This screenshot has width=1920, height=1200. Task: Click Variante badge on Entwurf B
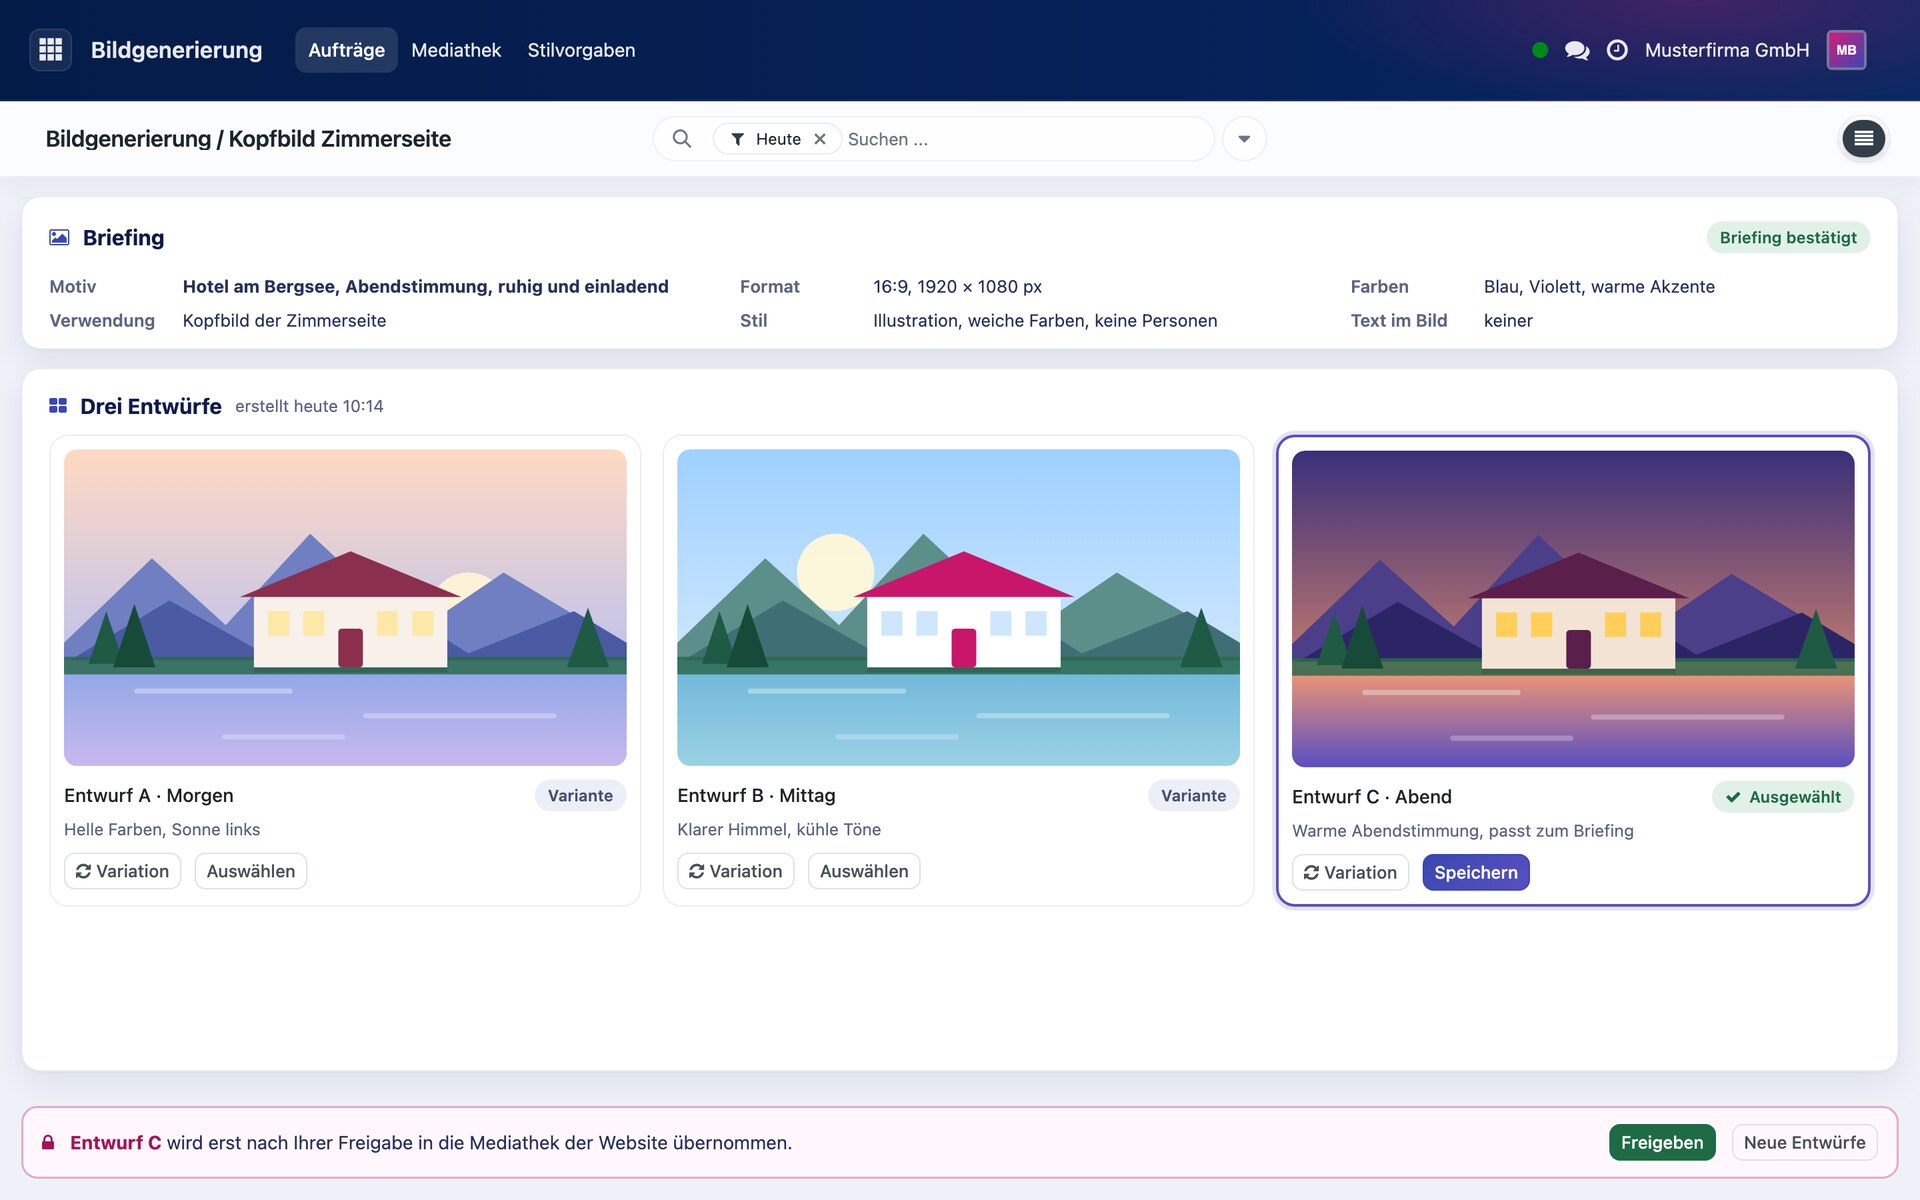[1193, 795]
